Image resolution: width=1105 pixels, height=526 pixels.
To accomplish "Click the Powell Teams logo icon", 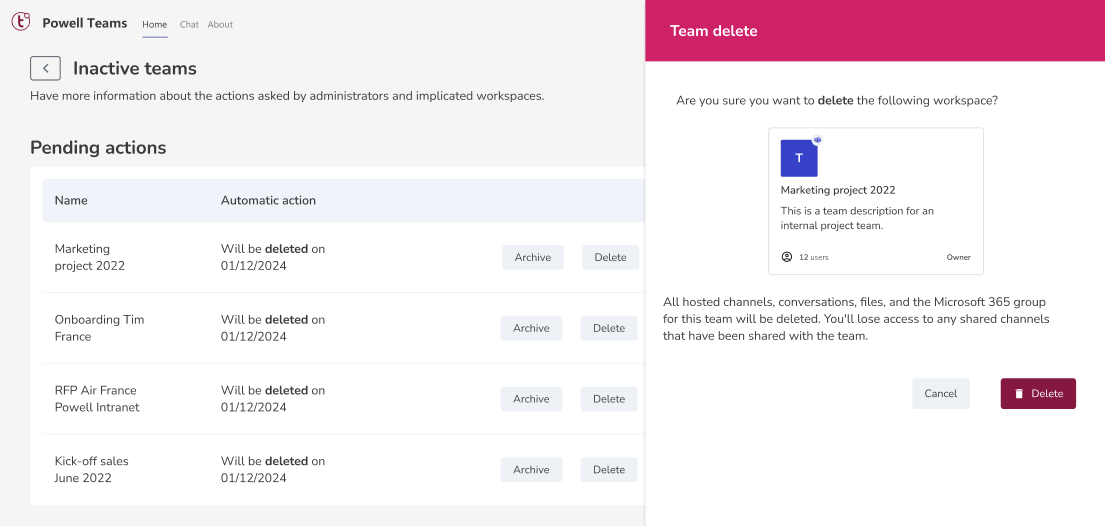I will tap(21, 23).
